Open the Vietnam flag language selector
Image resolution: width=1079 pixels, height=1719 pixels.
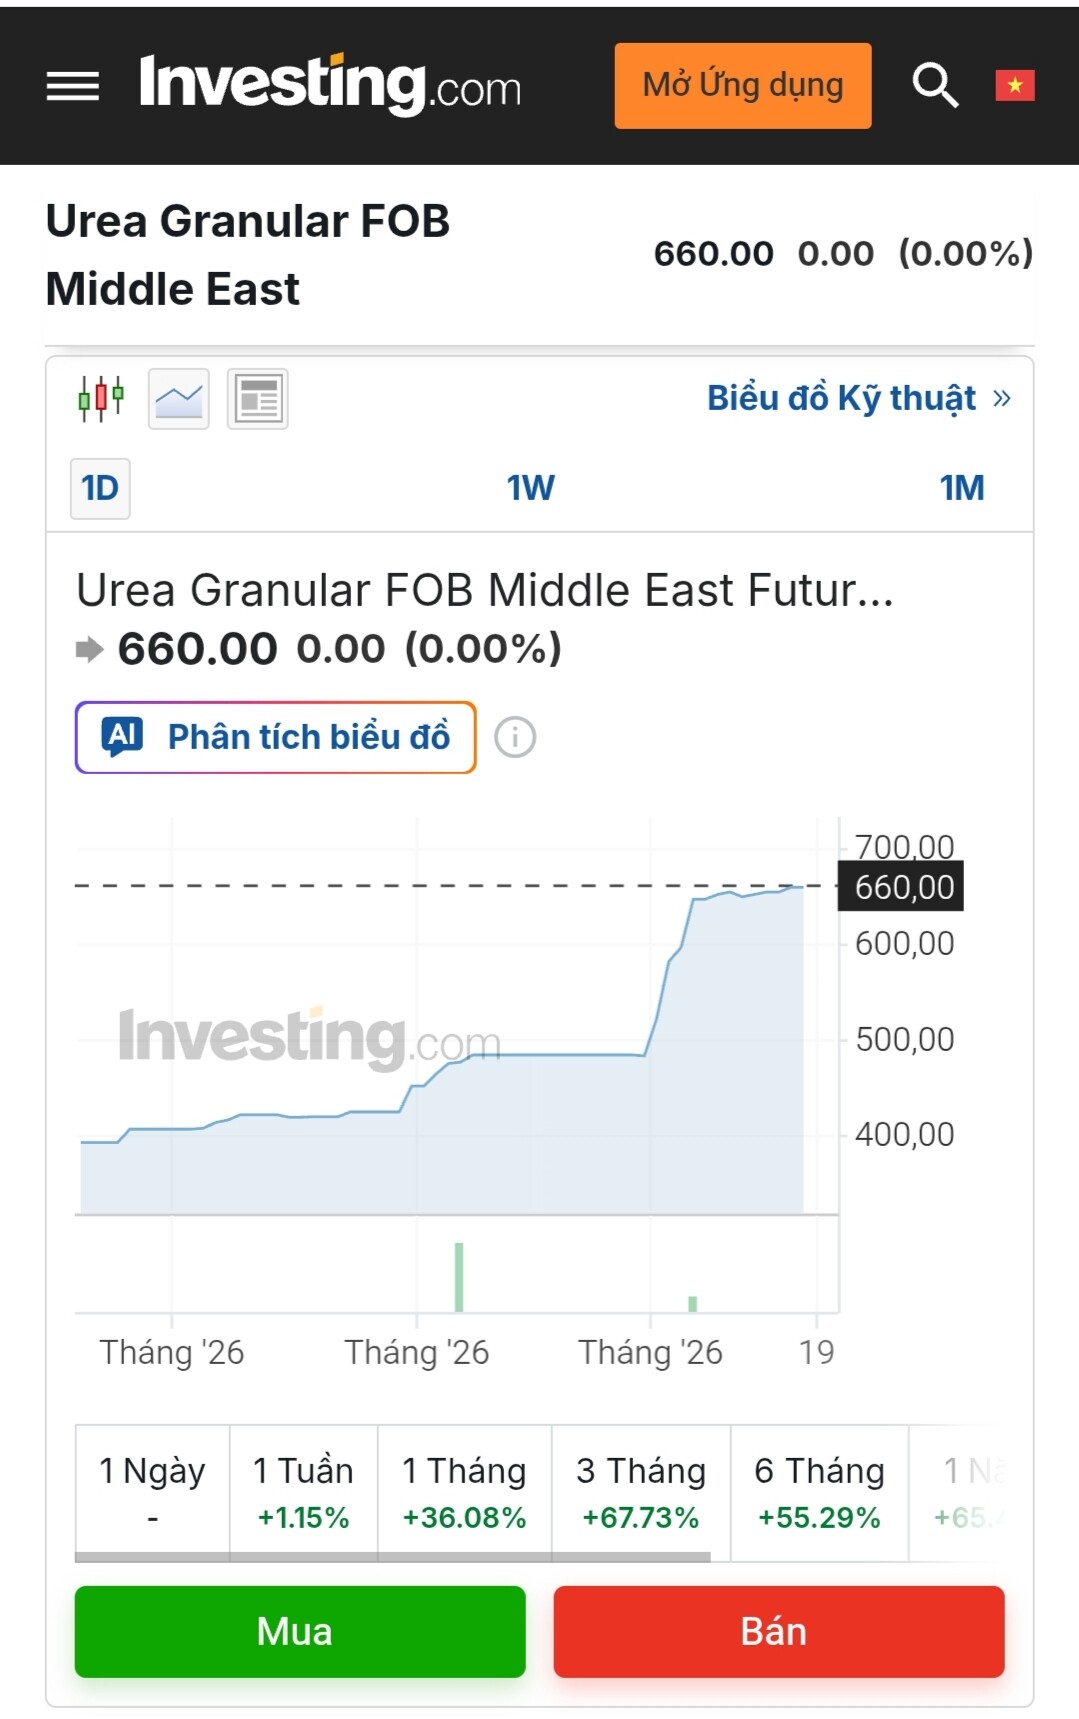point(1014,86)
